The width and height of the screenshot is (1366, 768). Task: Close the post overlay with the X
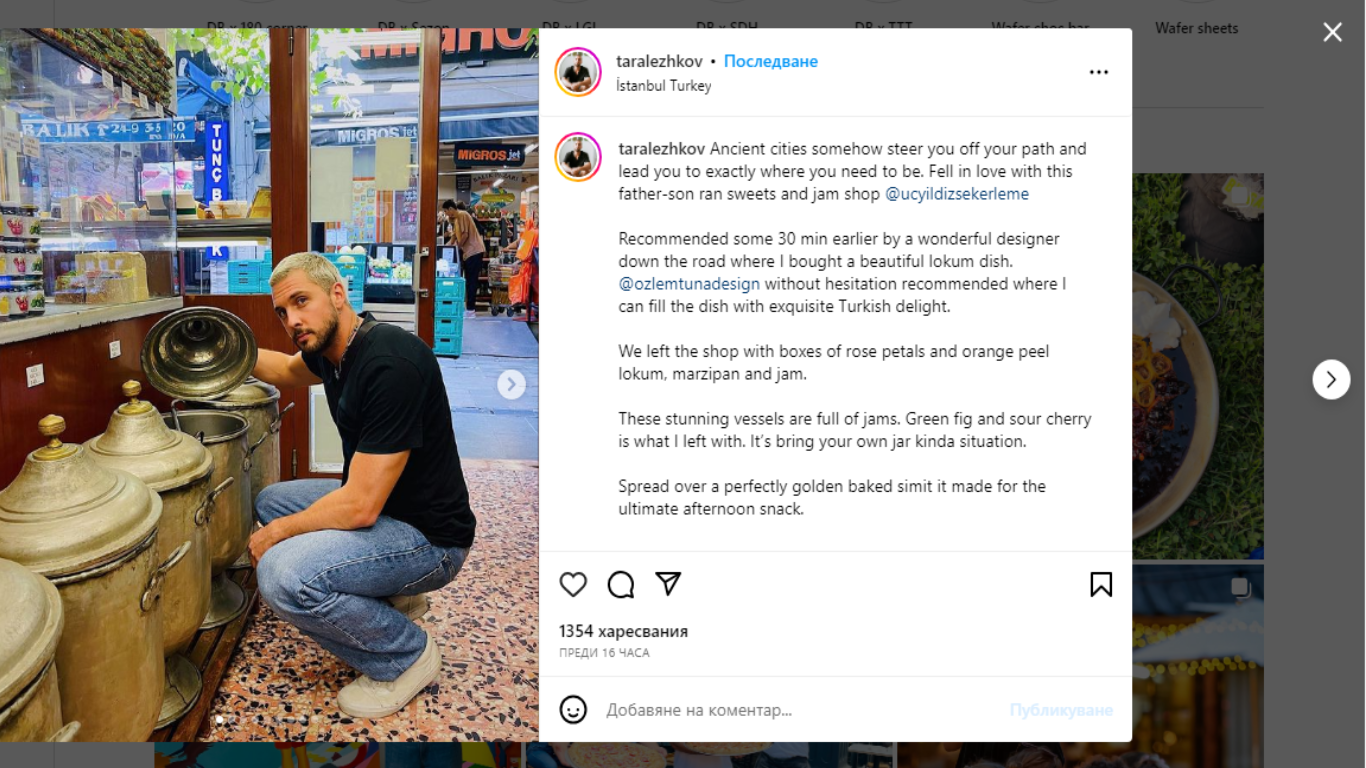click(1333, 32)
